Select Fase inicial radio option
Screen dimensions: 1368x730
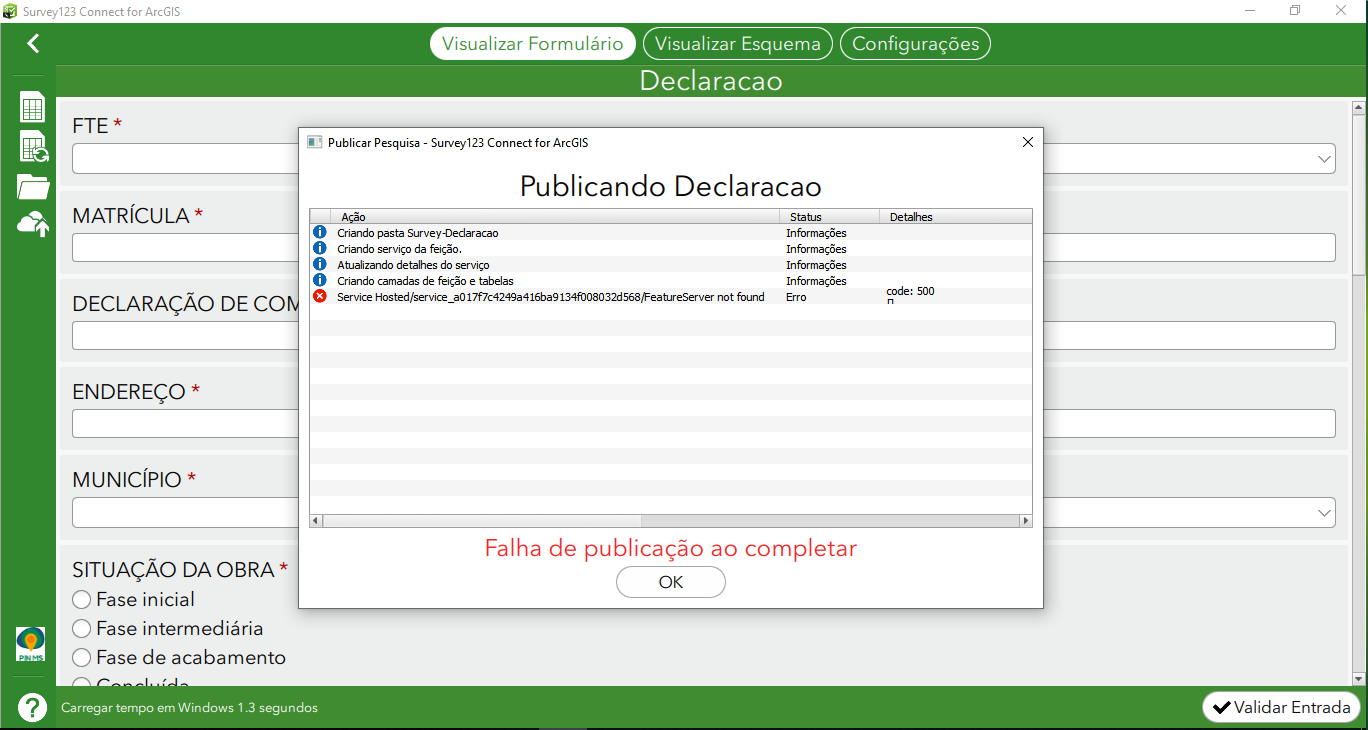[x=82, y=600]
